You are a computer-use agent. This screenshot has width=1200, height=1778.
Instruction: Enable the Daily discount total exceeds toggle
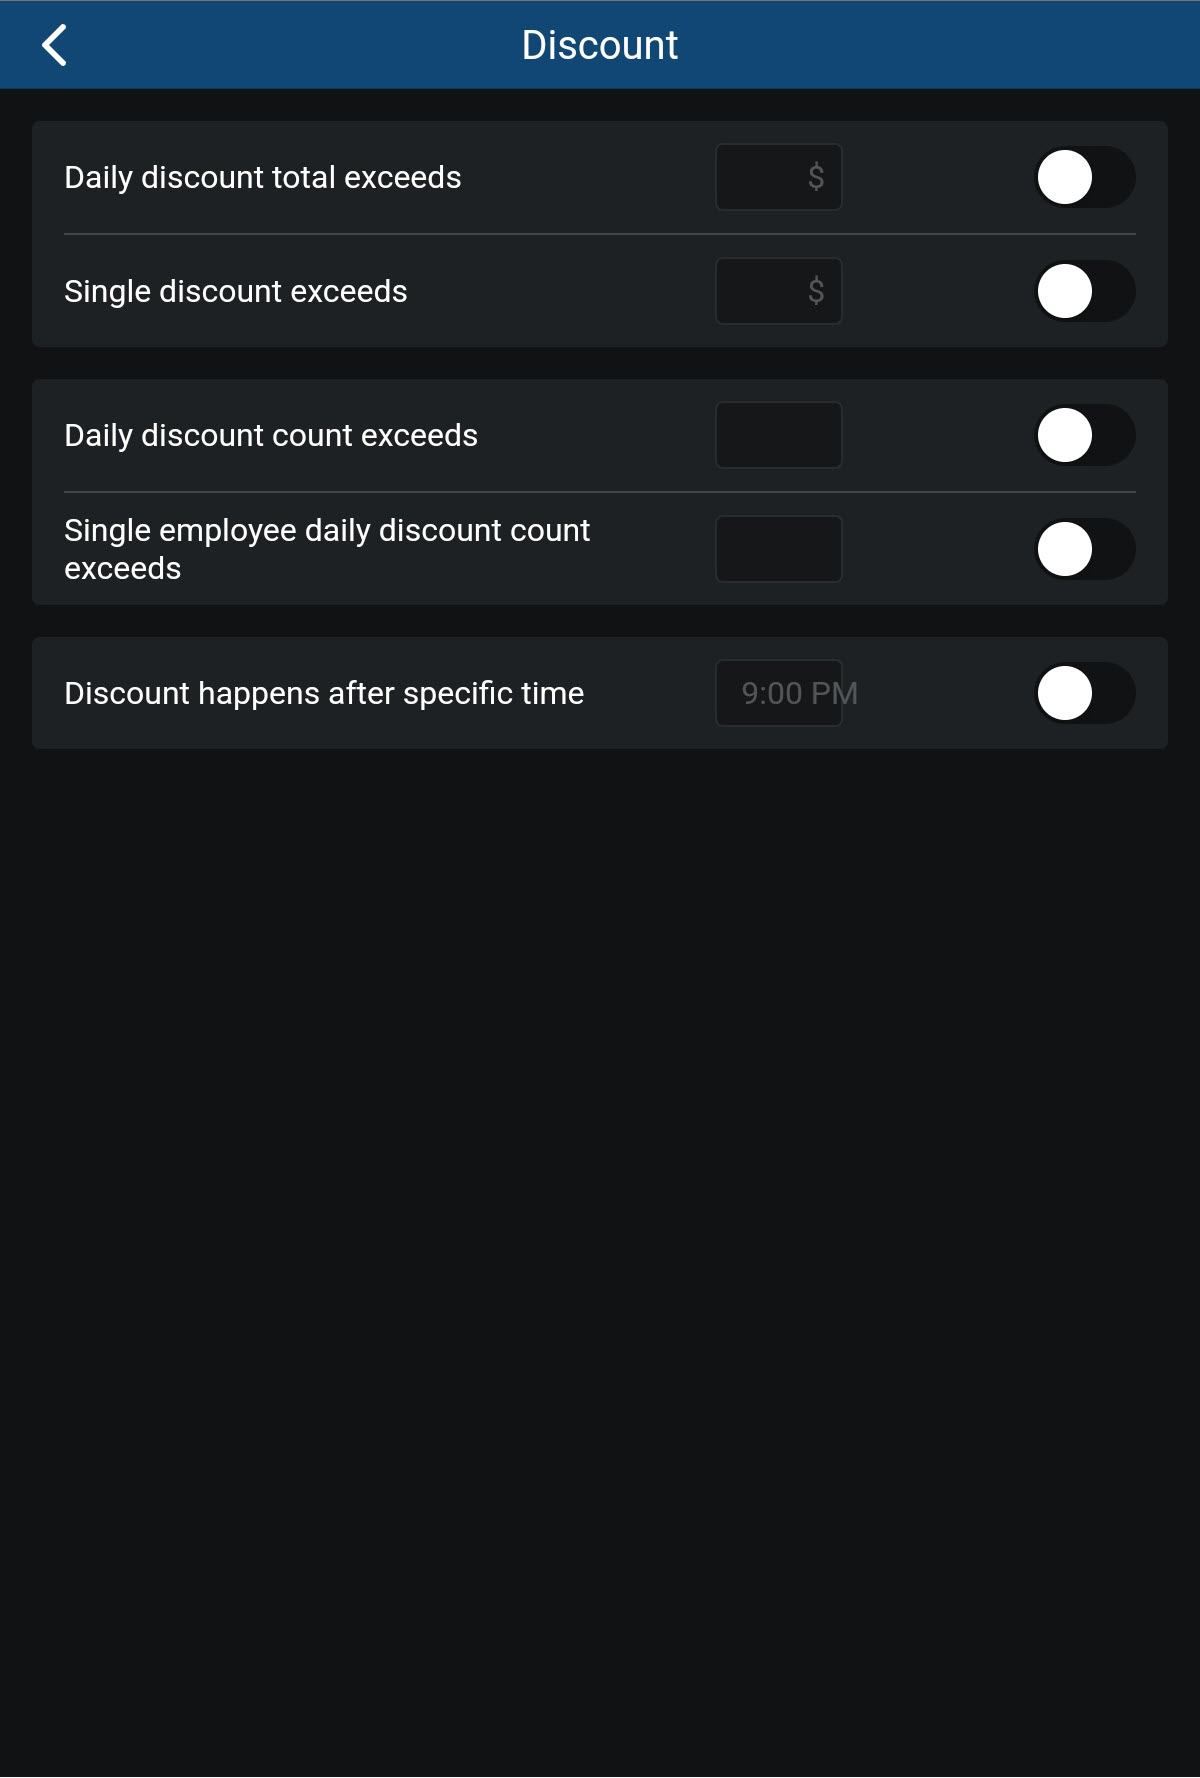(1083, 177)
